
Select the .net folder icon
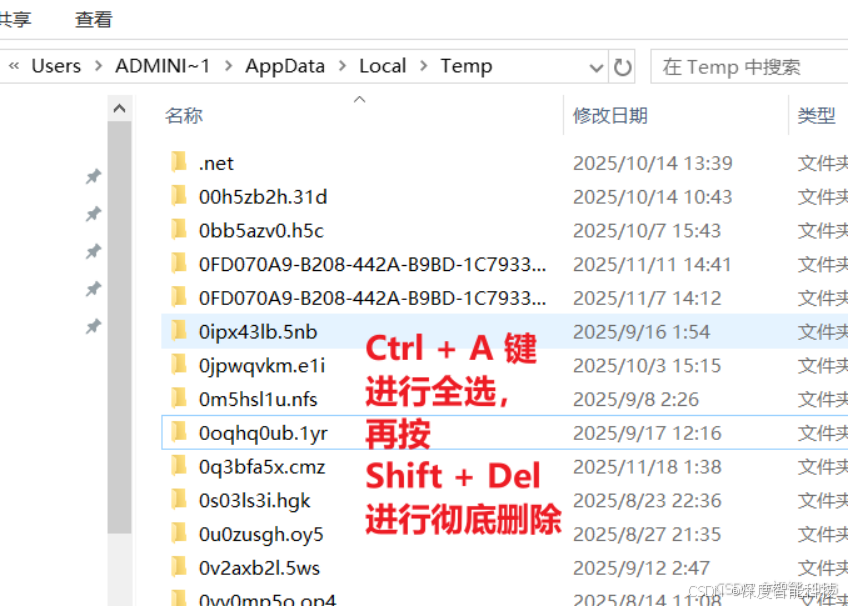178,162
